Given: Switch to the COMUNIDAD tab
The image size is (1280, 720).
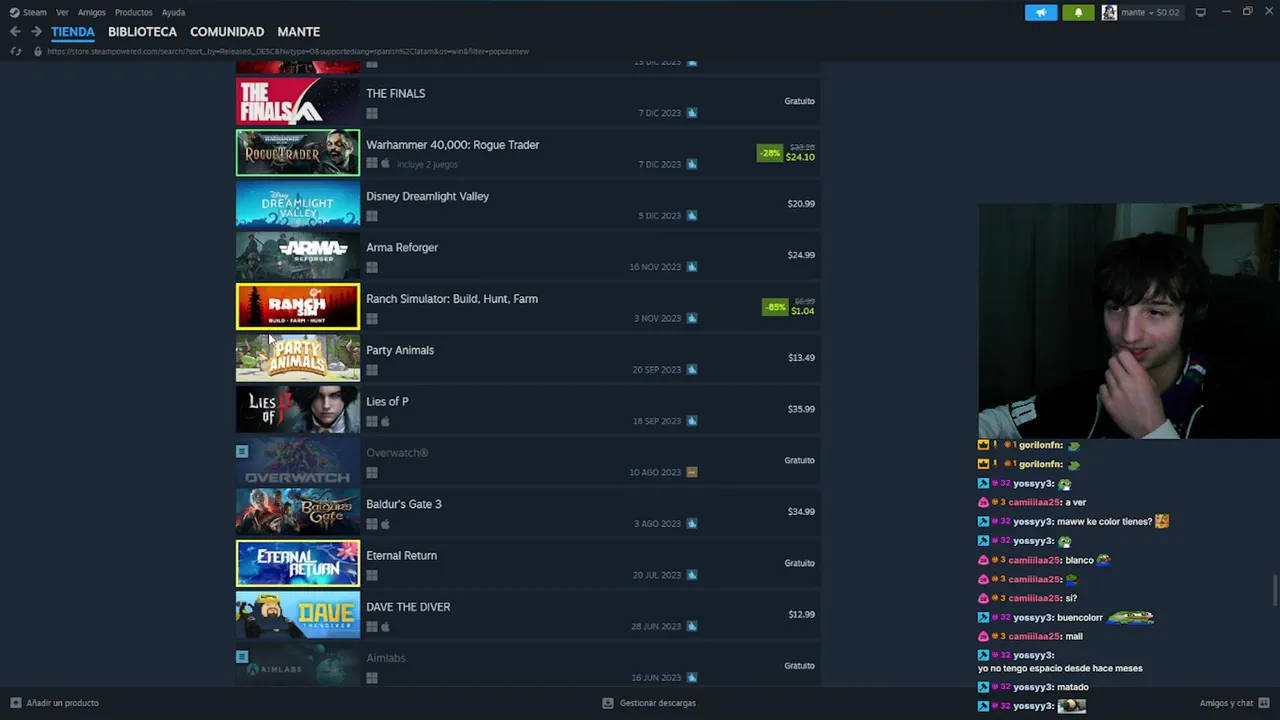Looking at the screenshot, I should [227, 32].
